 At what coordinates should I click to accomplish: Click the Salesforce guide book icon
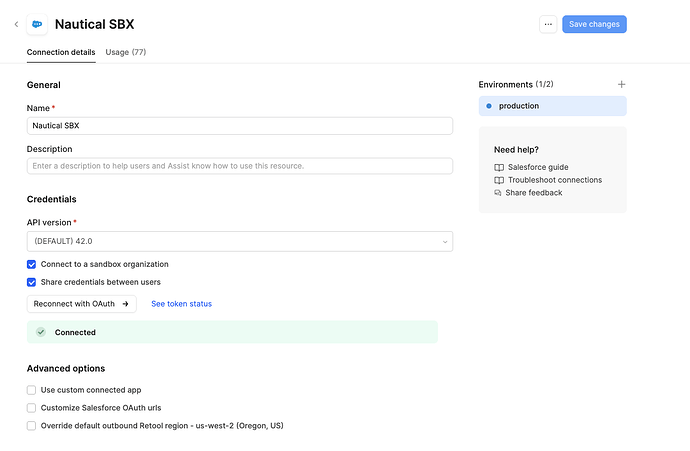click(x=499, y=167)
